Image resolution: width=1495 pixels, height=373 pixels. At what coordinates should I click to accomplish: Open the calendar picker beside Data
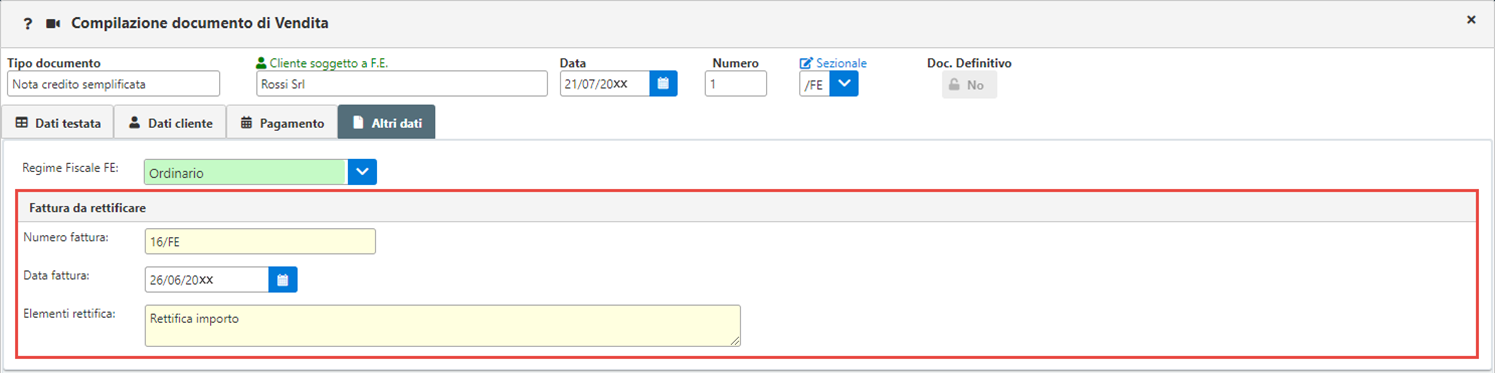pyautogui.click(x=663, y=84)
